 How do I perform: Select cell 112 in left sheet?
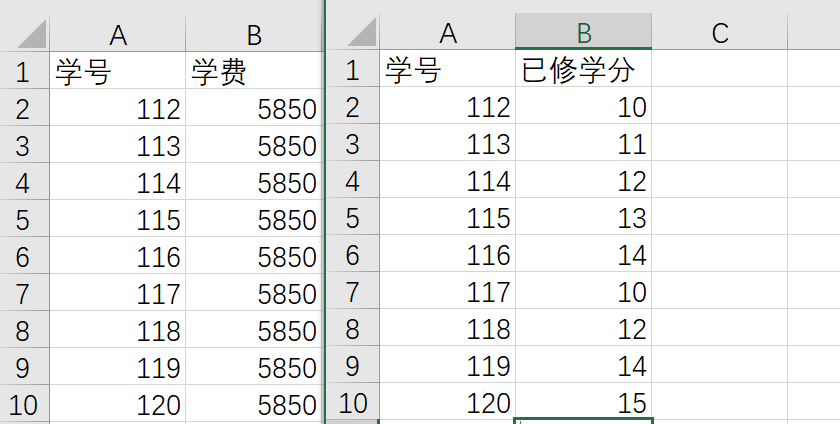coord(118,107)
